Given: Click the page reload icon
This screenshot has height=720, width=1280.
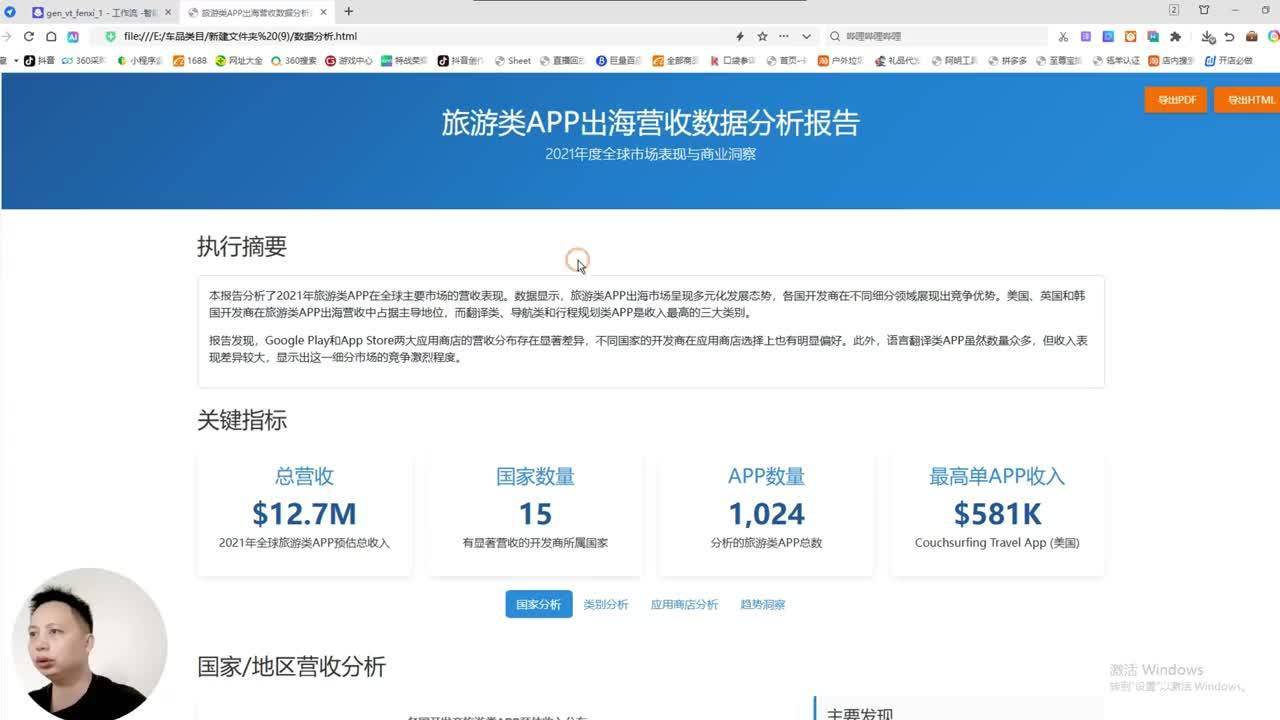Looking at the screenshot, I should 29,36.
